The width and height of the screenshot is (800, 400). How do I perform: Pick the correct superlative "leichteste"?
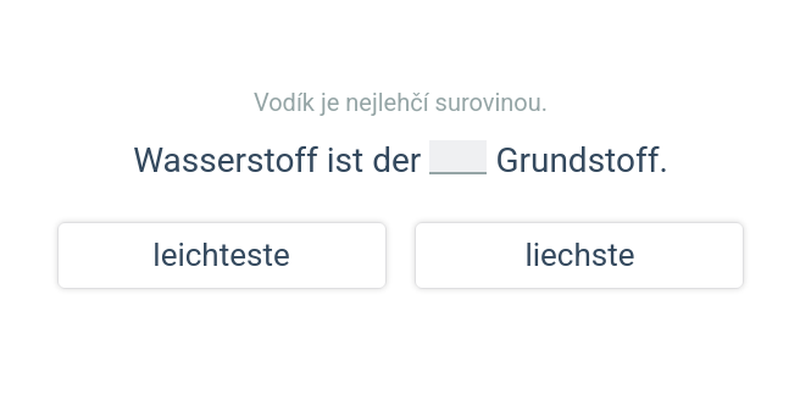pos(221,256)
